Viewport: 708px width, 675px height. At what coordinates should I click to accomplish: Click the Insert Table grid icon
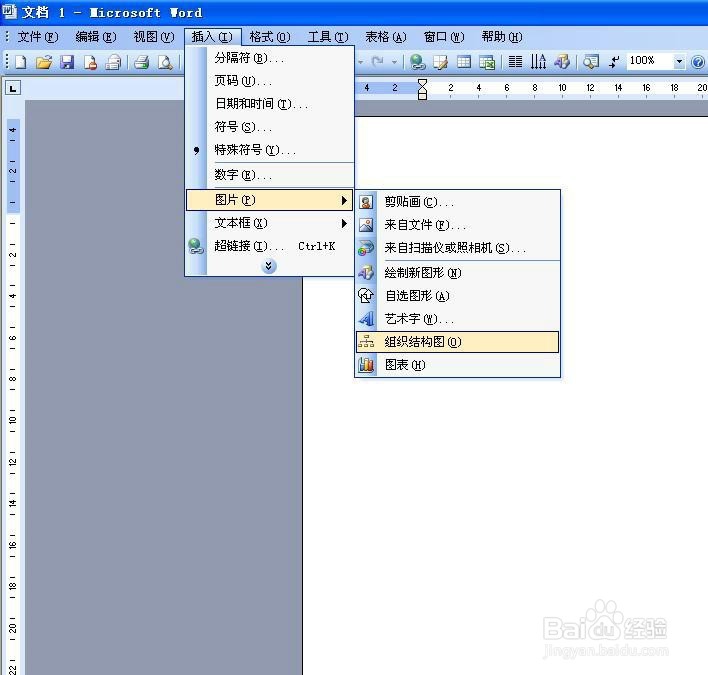(x=464, y=62)
